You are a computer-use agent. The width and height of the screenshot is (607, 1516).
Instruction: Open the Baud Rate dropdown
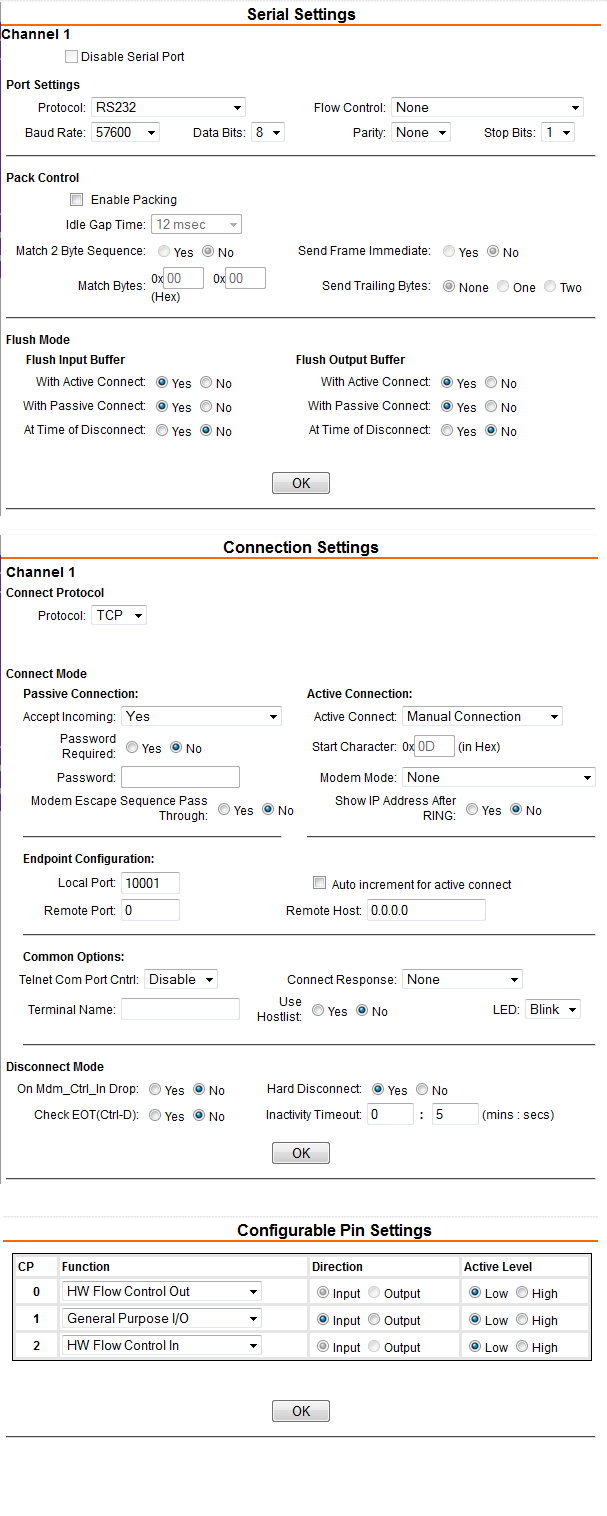pos(125,132)
